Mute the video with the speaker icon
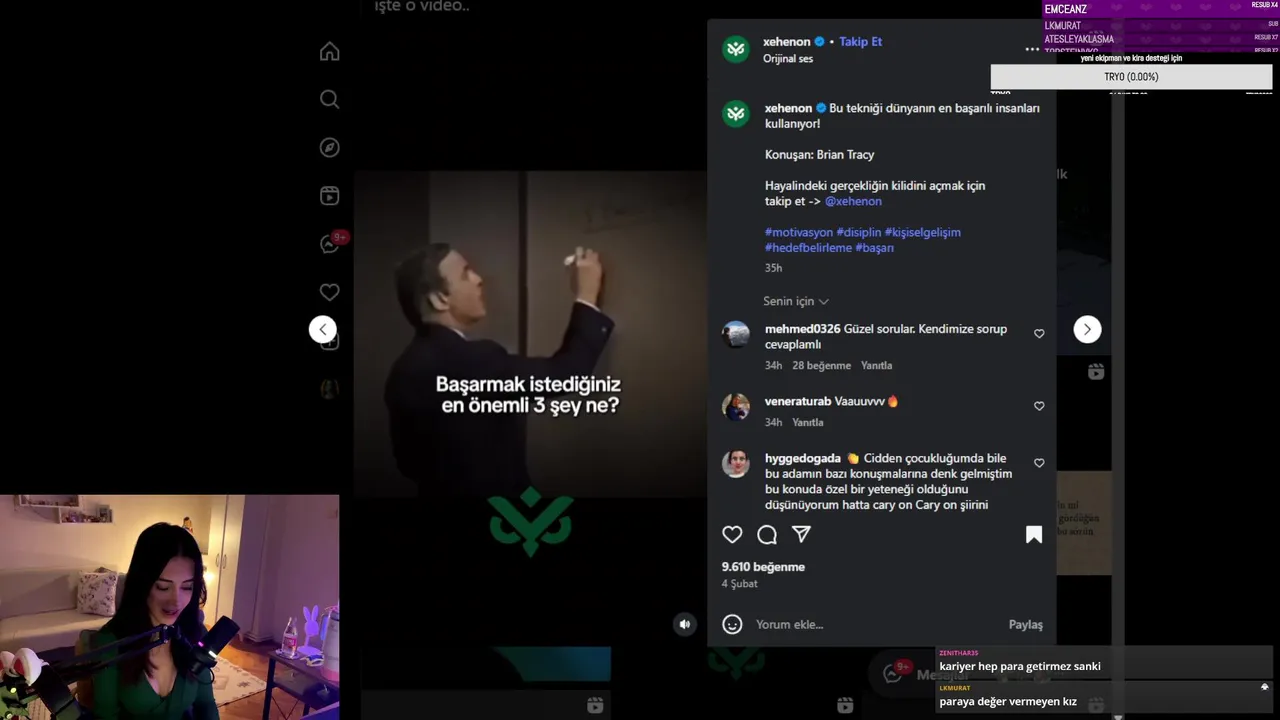Screen dimensions: 1280x720 (685, 624)
